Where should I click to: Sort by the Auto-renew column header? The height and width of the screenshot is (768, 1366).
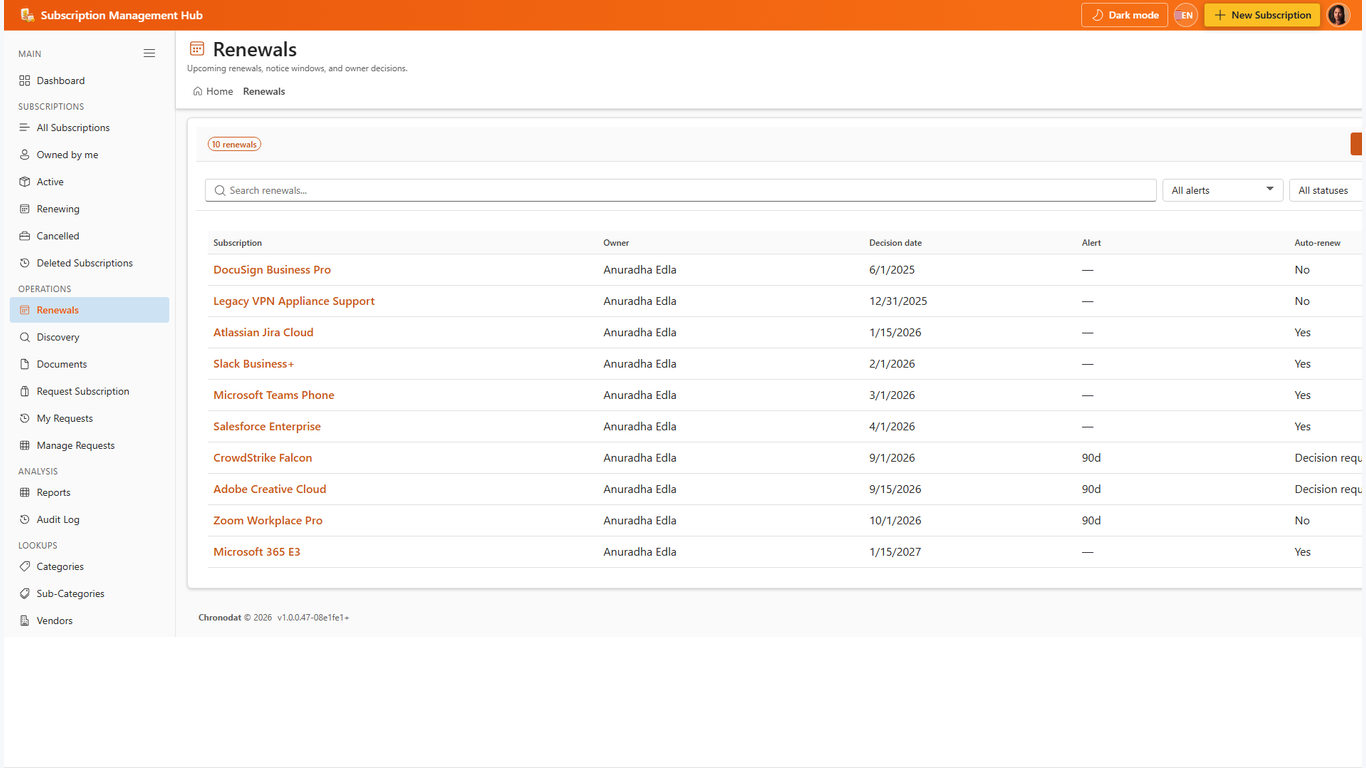tap(1317, 243)
